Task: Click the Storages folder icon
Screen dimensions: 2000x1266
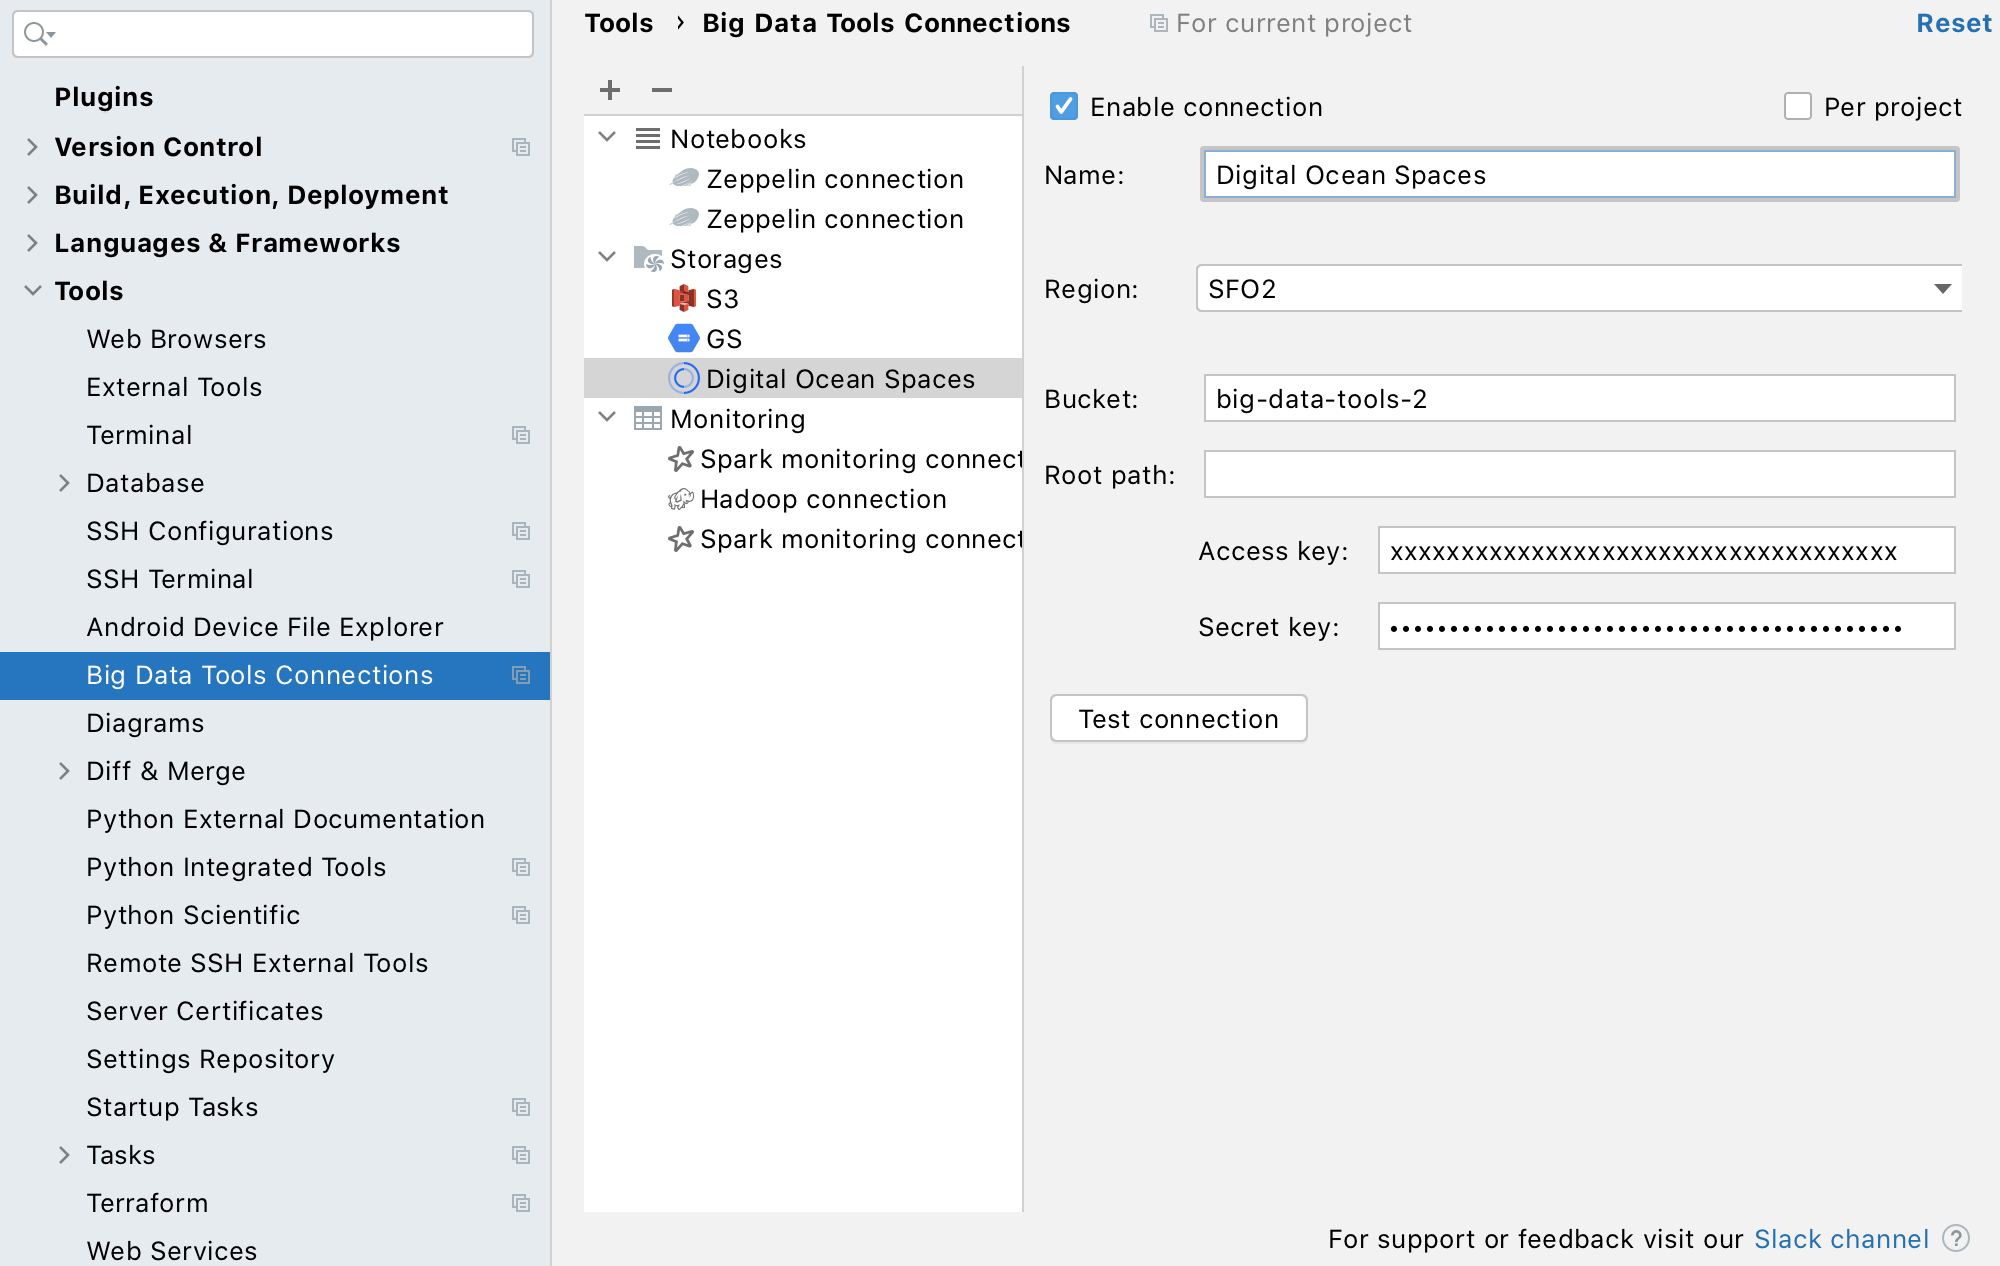Action: [x=649, y=259]
